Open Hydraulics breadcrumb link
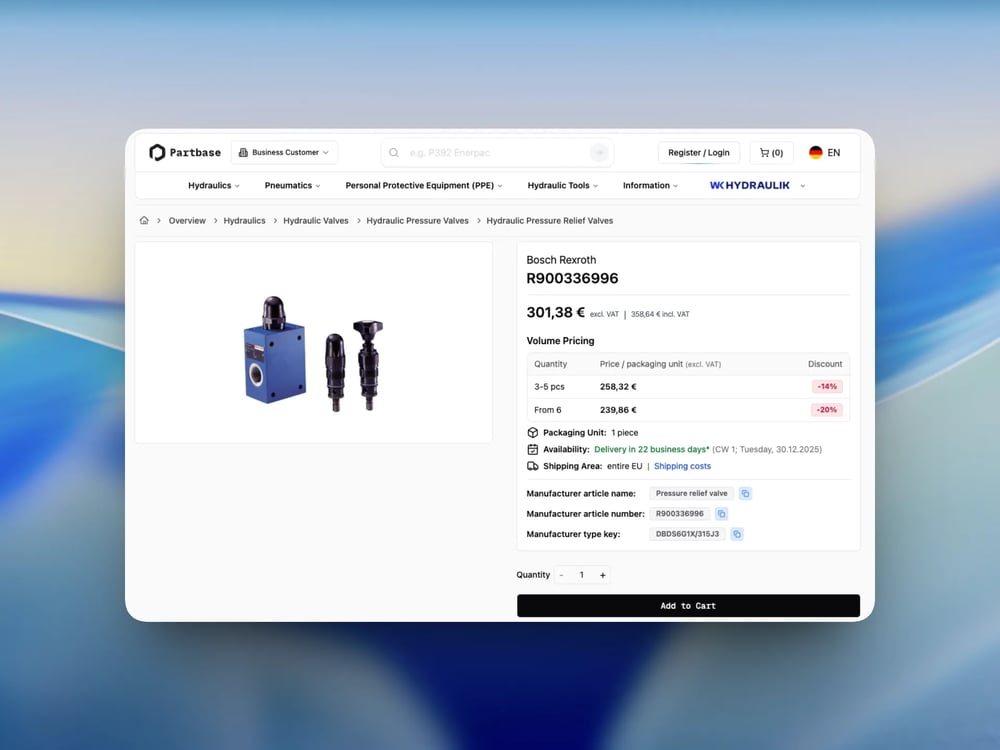Viewport: 1000px width, 750px height. coord(244,221)
